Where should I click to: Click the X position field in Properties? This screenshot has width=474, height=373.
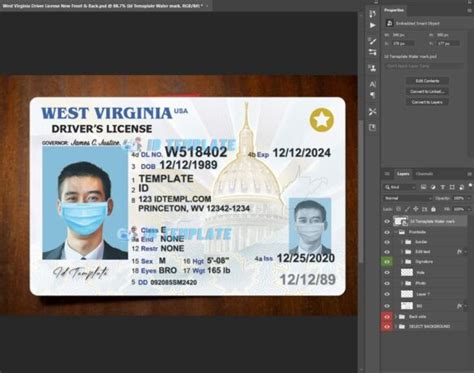[x=403, y=44]
